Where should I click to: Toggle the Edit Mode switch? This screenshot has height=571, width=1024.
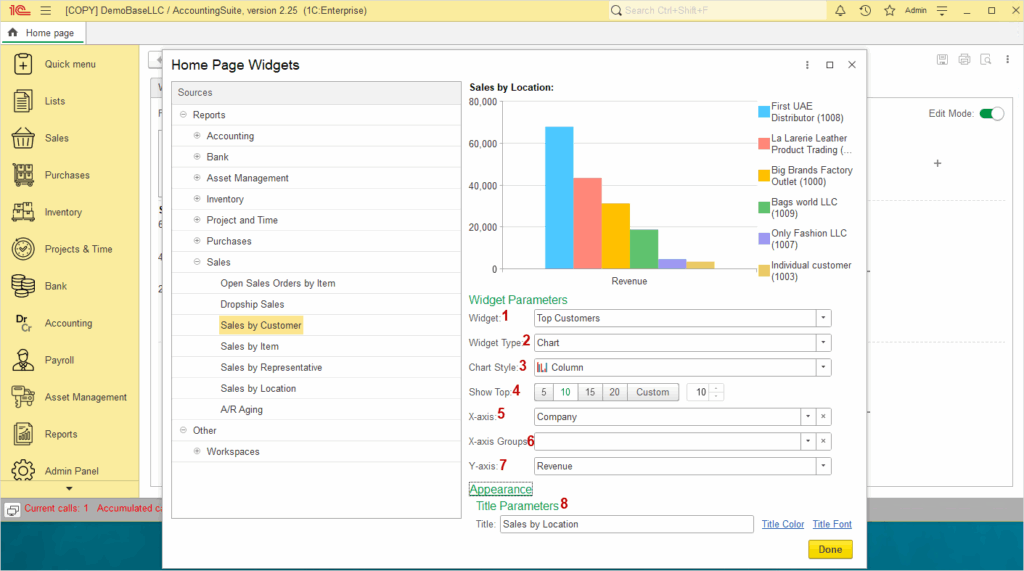(x=991, y=114)
